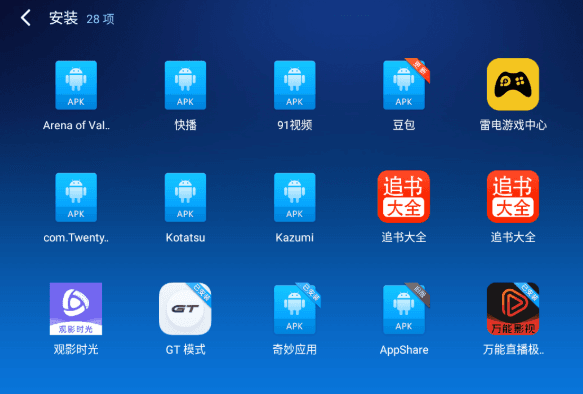Click the 快播 label text
This screenshot has height=394, width=583.
click(185, 125)
